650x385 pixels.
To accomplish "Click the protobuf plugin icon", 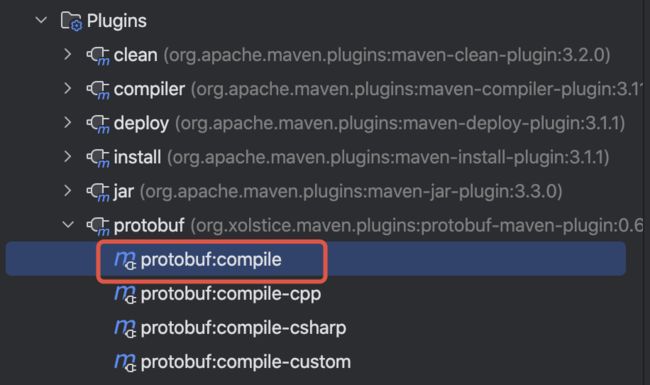I will click(x=98, y=226).
